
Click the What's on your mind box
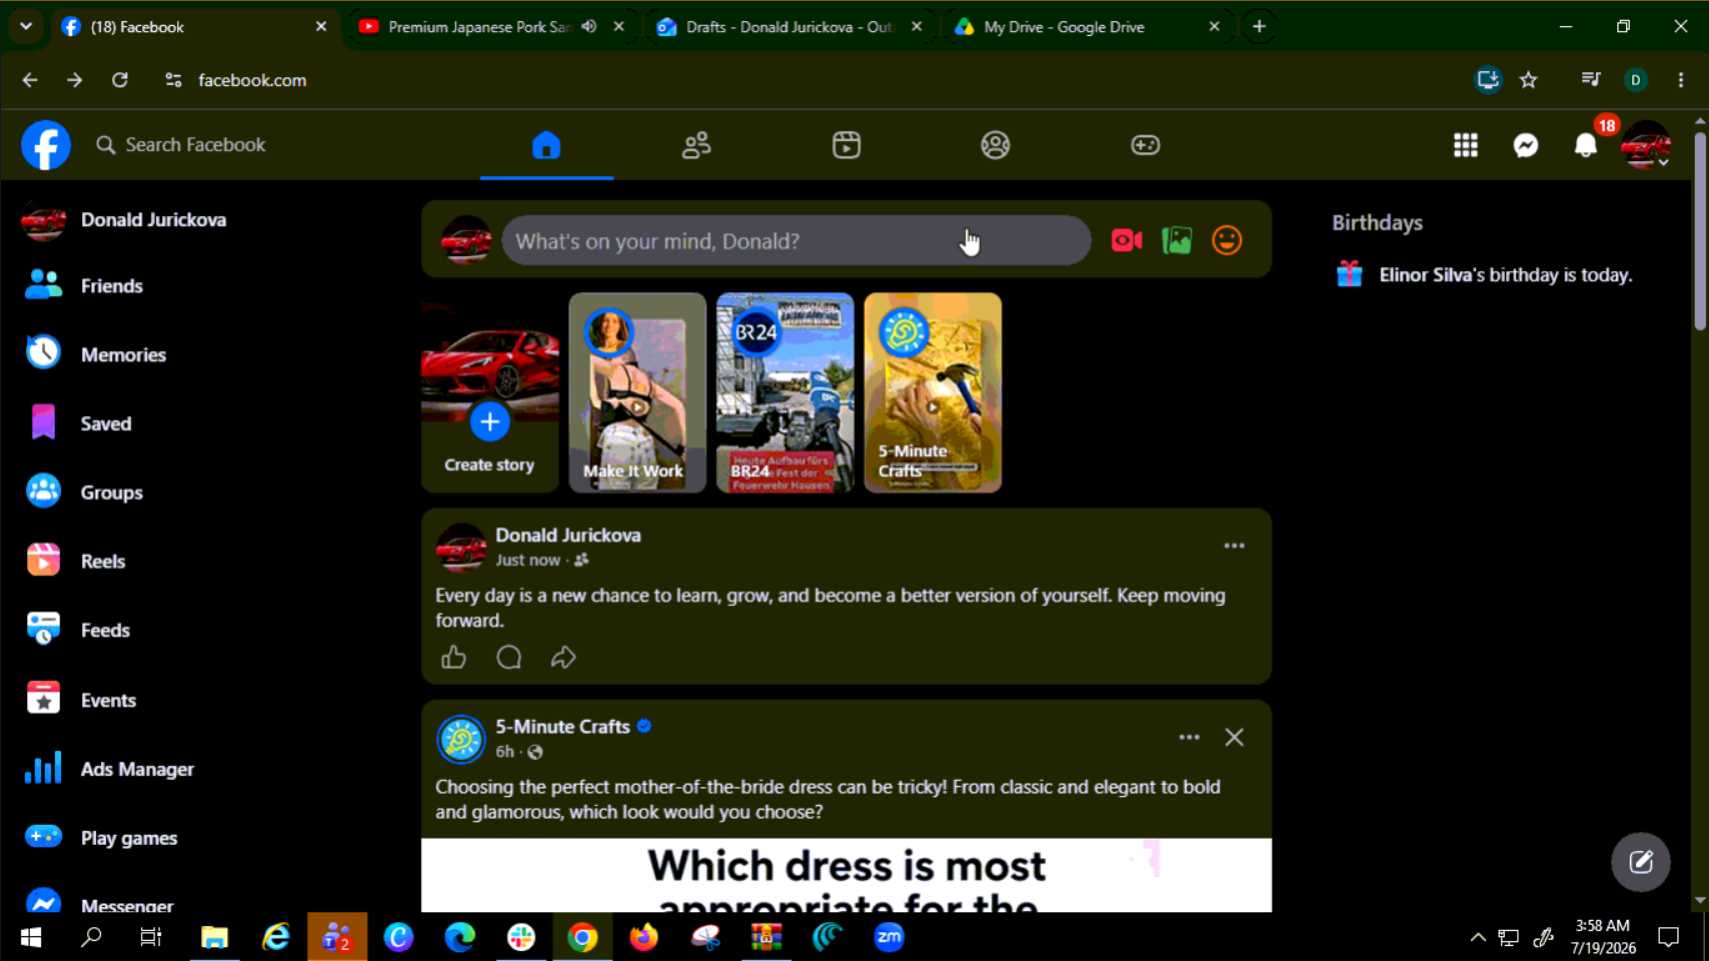tap(796, 241)
